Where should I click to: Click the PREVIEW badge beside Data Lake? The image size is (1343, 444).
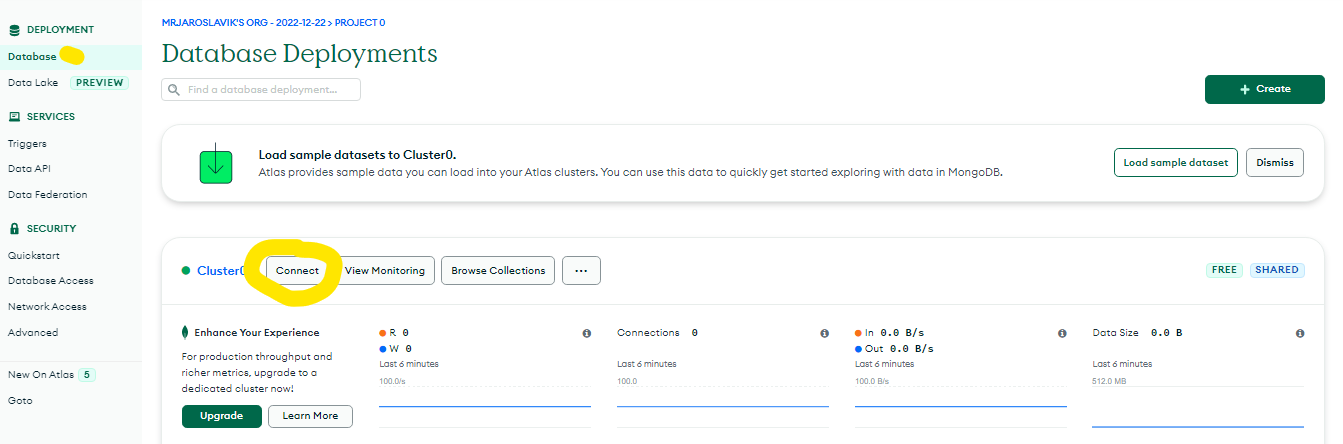click(99, 82)
